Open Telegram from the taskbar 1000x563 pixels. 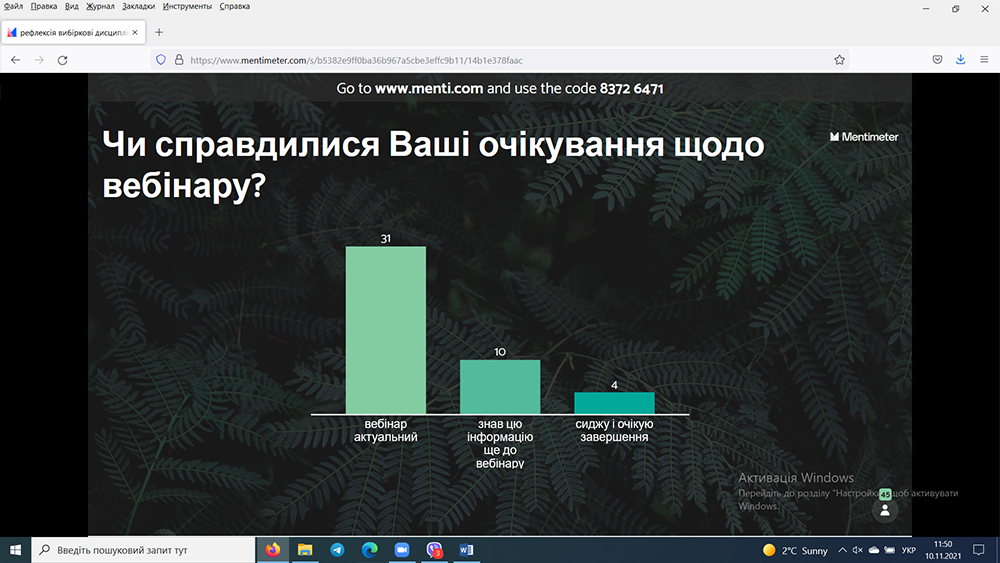coord(337,550)
